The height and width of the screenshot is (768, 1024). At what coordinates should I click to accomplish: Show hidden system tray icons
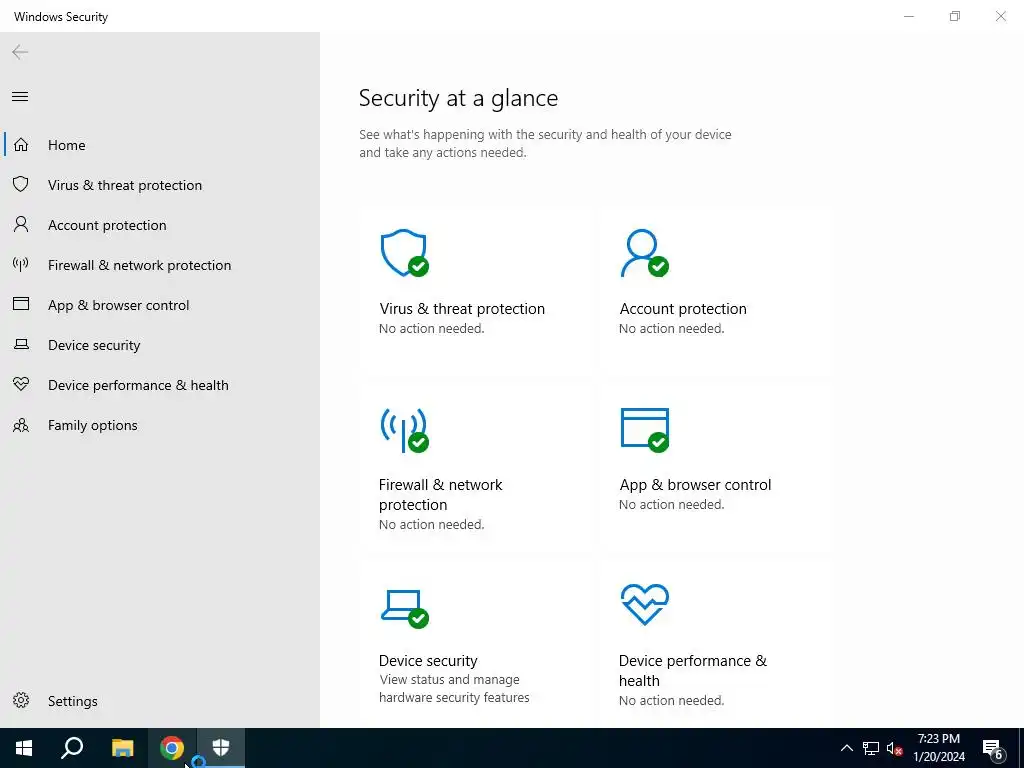(x=846, y=748)
